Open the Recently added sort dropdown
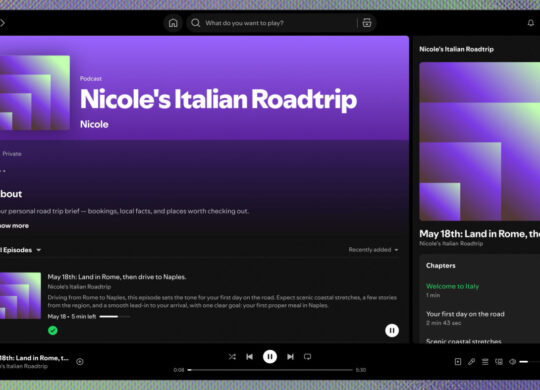Viewport: 540px width, 390px height. pyautogui.click(x=373, y=250)
